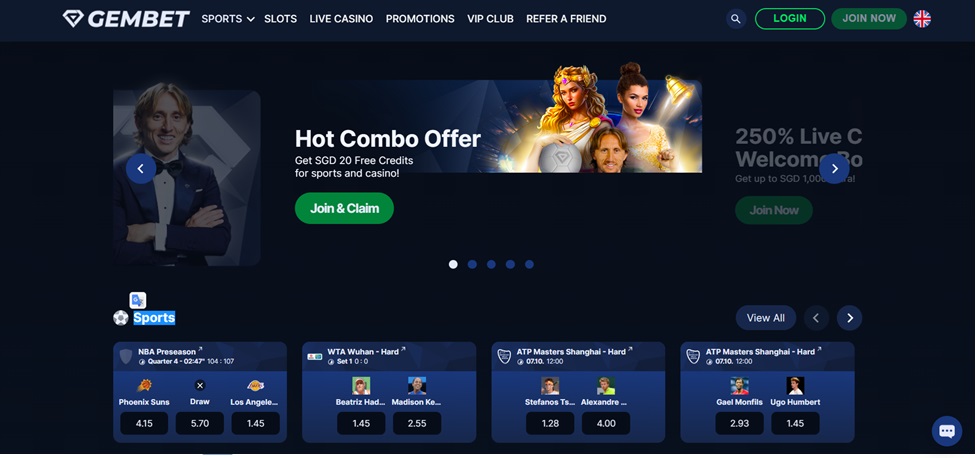
Task: Select the third carousel dot
Action: coord(491,264)
